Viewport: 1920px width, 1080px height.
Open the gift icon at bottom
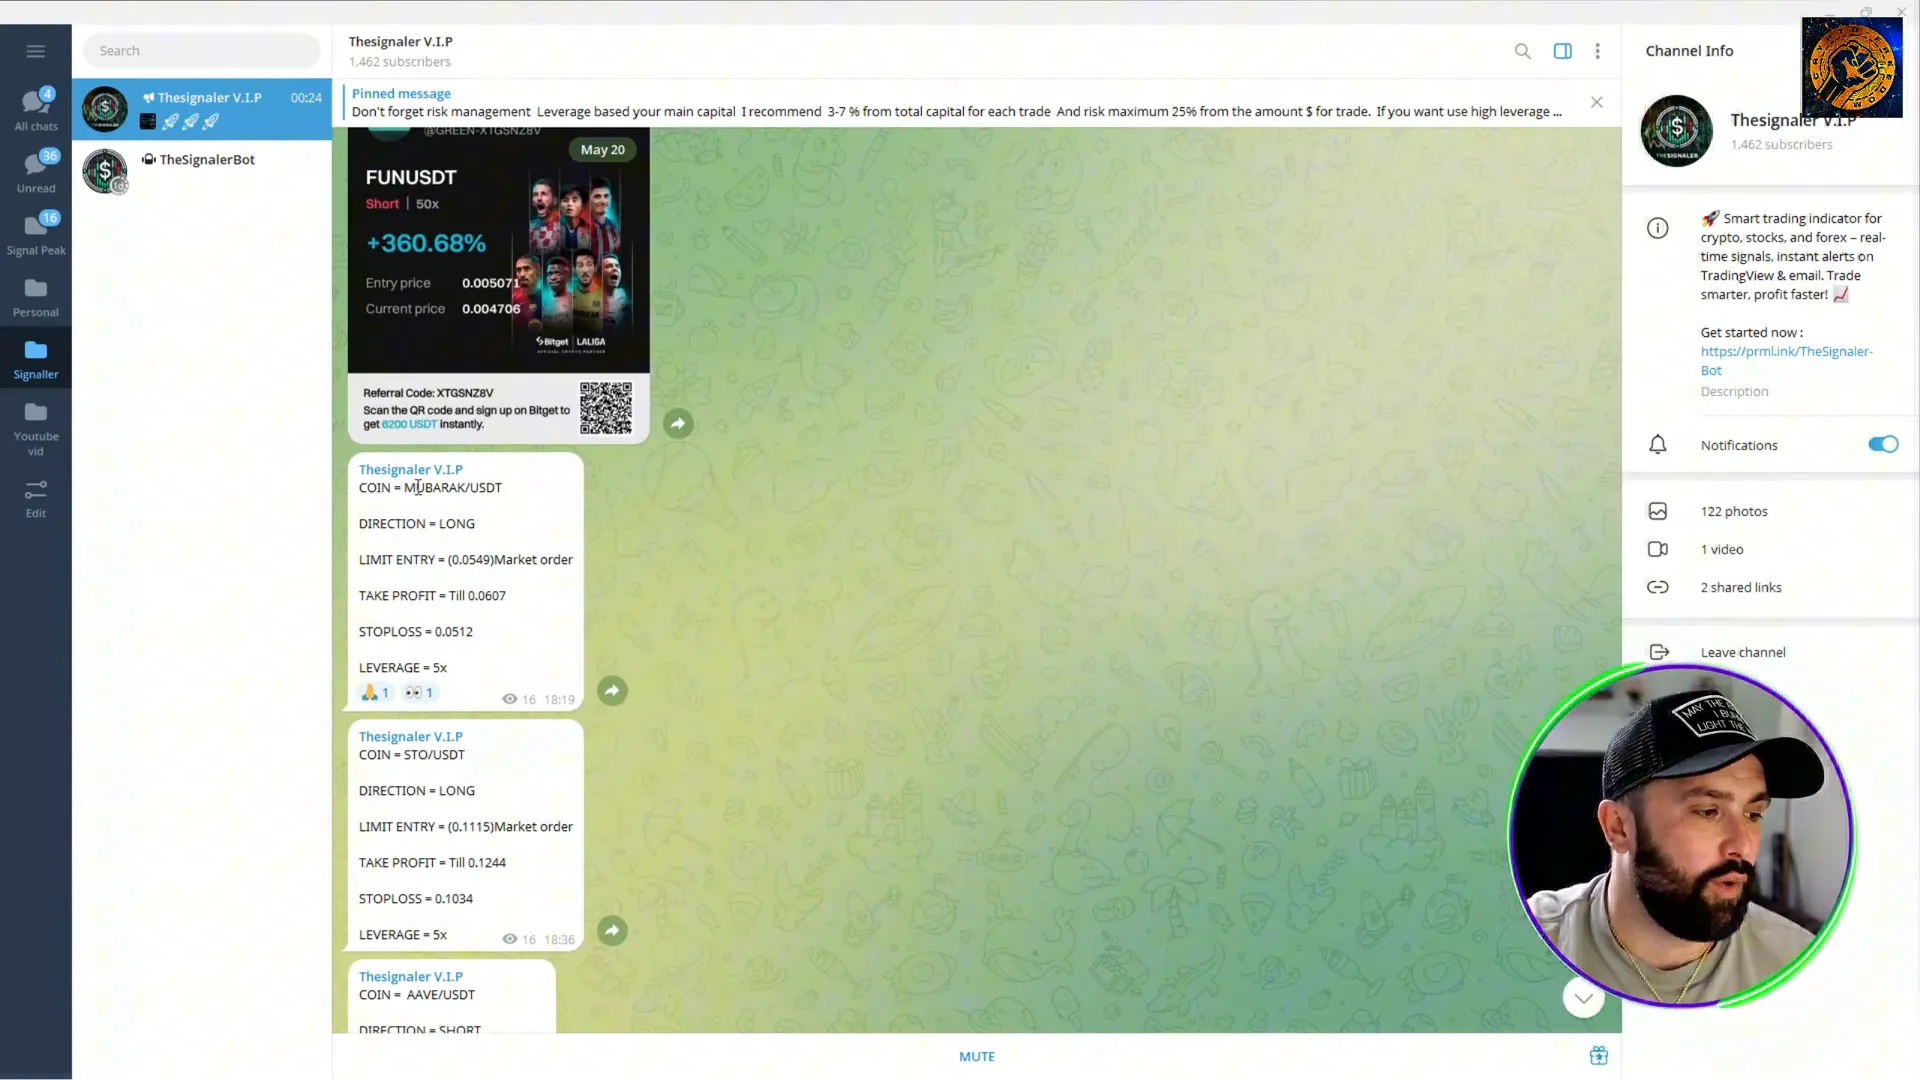1598,1056
